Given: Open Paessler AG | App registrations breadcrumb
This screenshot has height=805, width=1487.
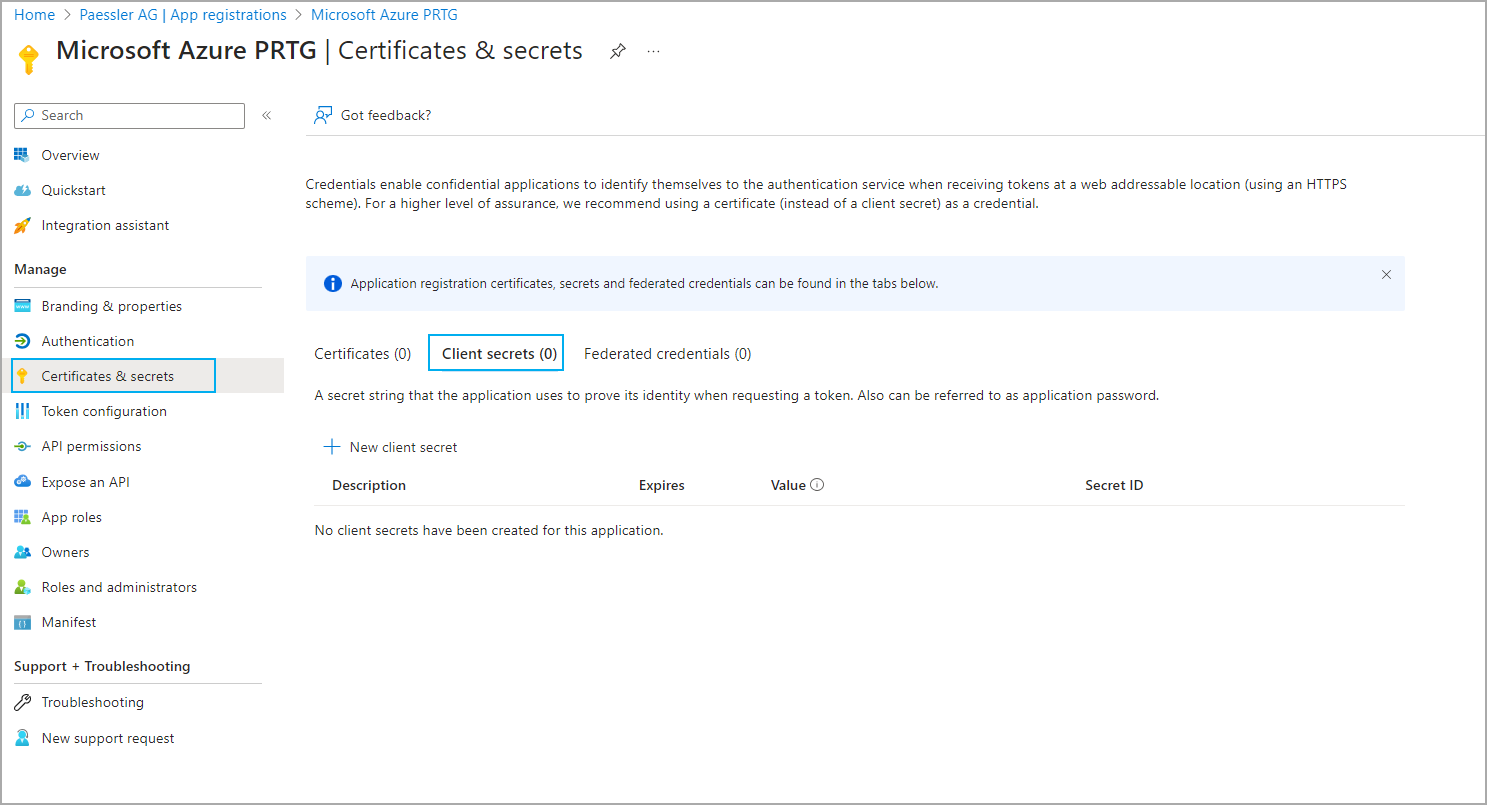Looking at the screenshot, I should tap(184, 15).
